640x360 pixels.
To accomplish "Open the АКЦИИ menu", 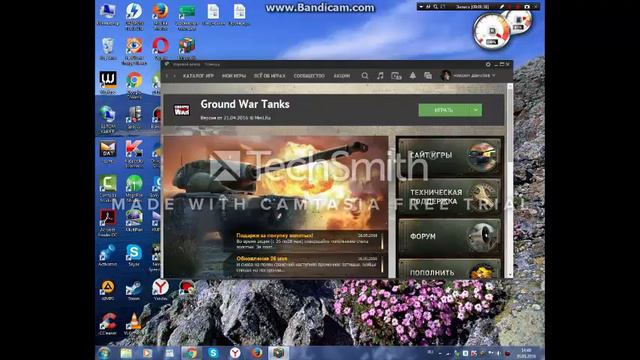I will pyautogui.click(x=342, y=76).
